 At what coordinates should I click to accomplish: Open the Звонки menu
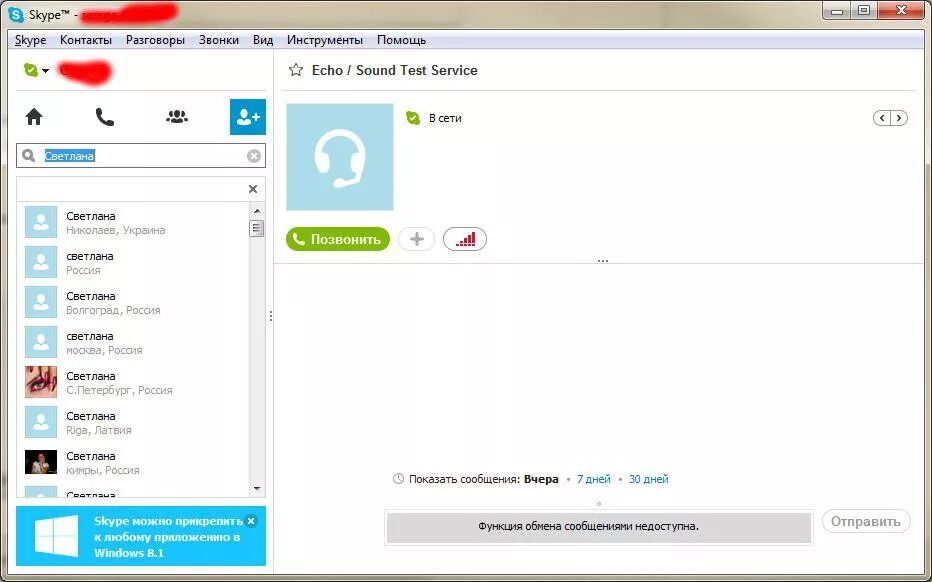click(219, 40)
